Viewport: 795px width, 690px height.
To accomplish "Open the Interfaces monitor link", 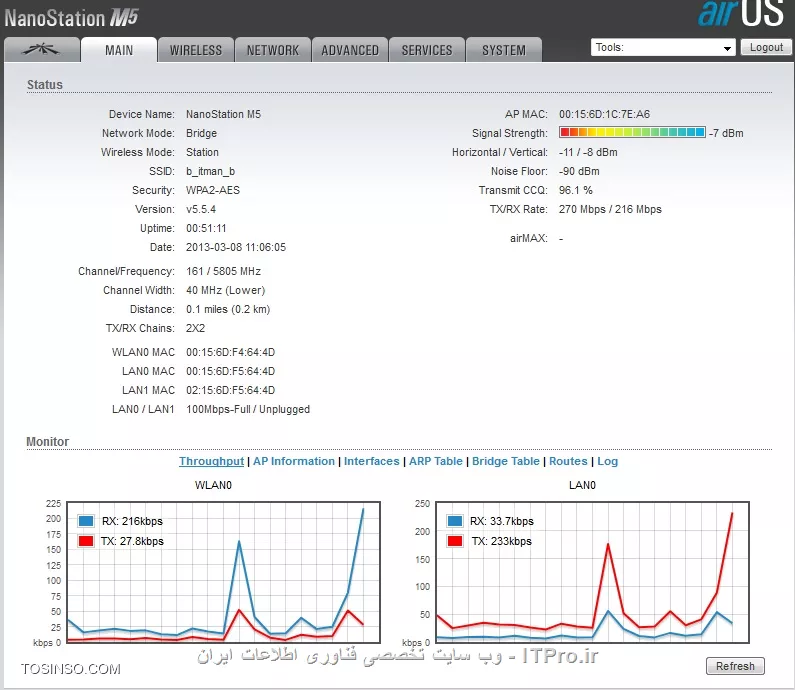I will click(x=372, y=461).
